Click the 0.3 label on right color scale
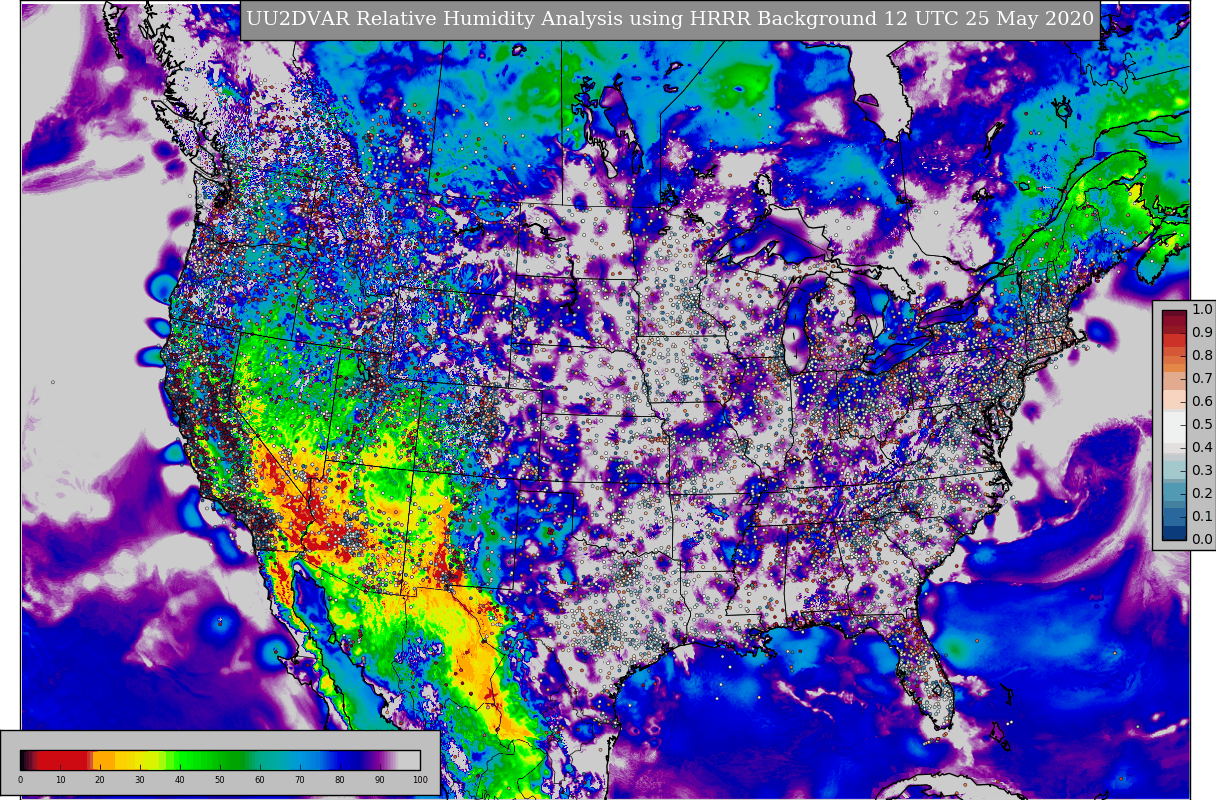This screenshot has height=800, width=1216. 1202,470
